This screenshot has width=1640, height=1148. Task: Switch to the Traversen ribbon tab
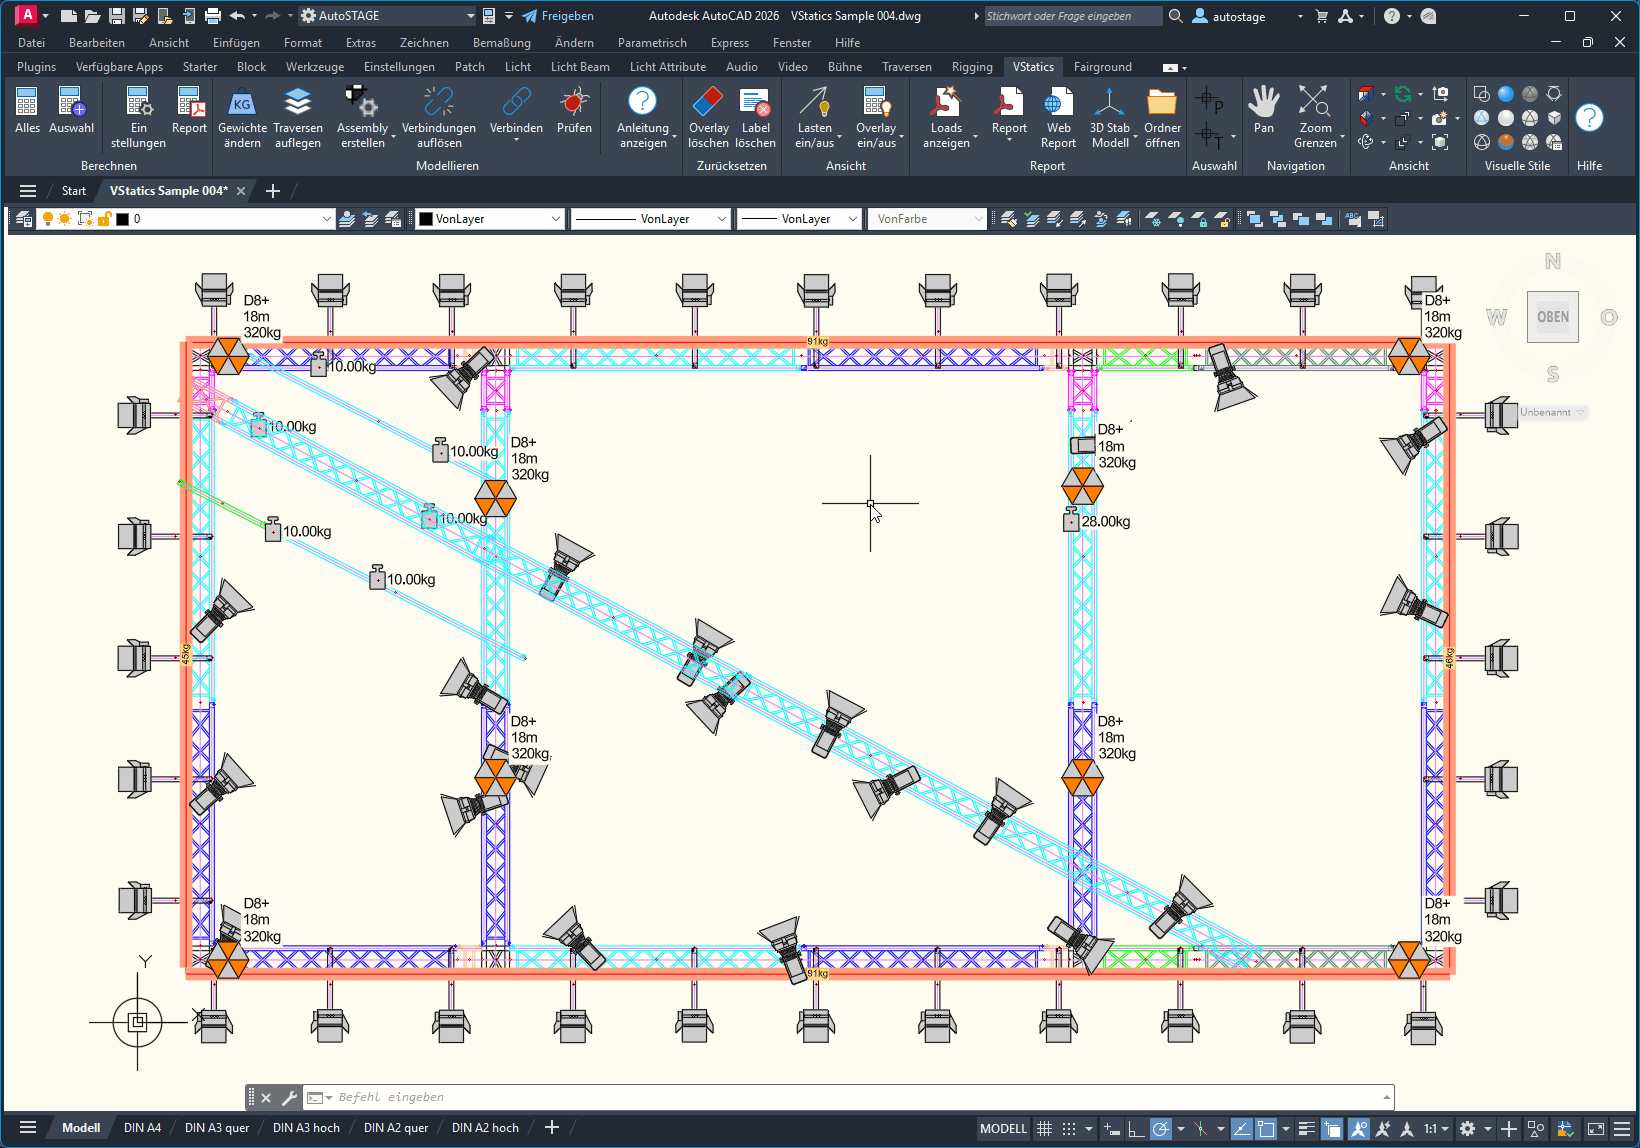click(907, 67)
